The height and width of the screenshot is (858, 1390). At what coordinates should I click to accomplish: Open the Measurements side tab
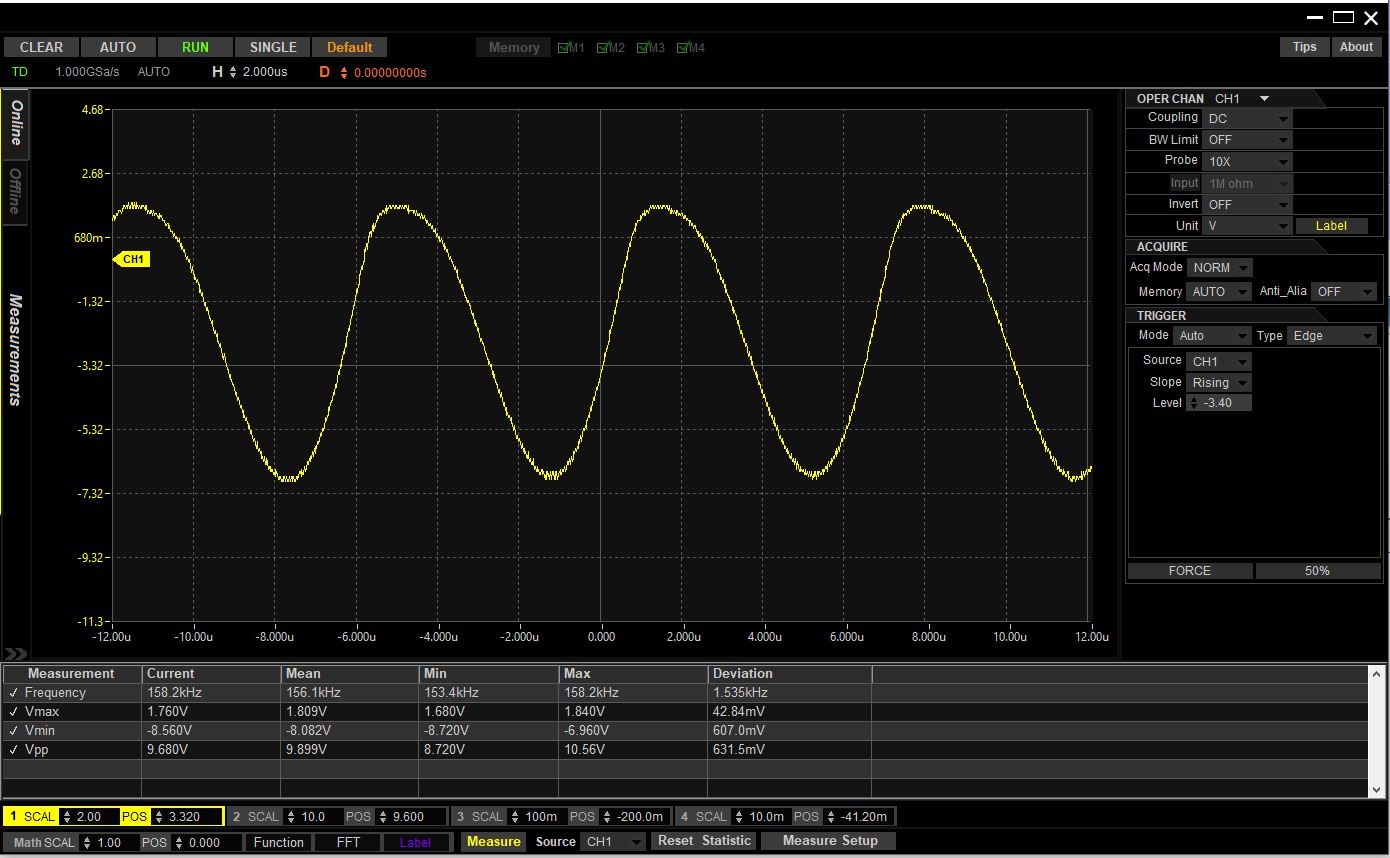[x=15, y=349]
